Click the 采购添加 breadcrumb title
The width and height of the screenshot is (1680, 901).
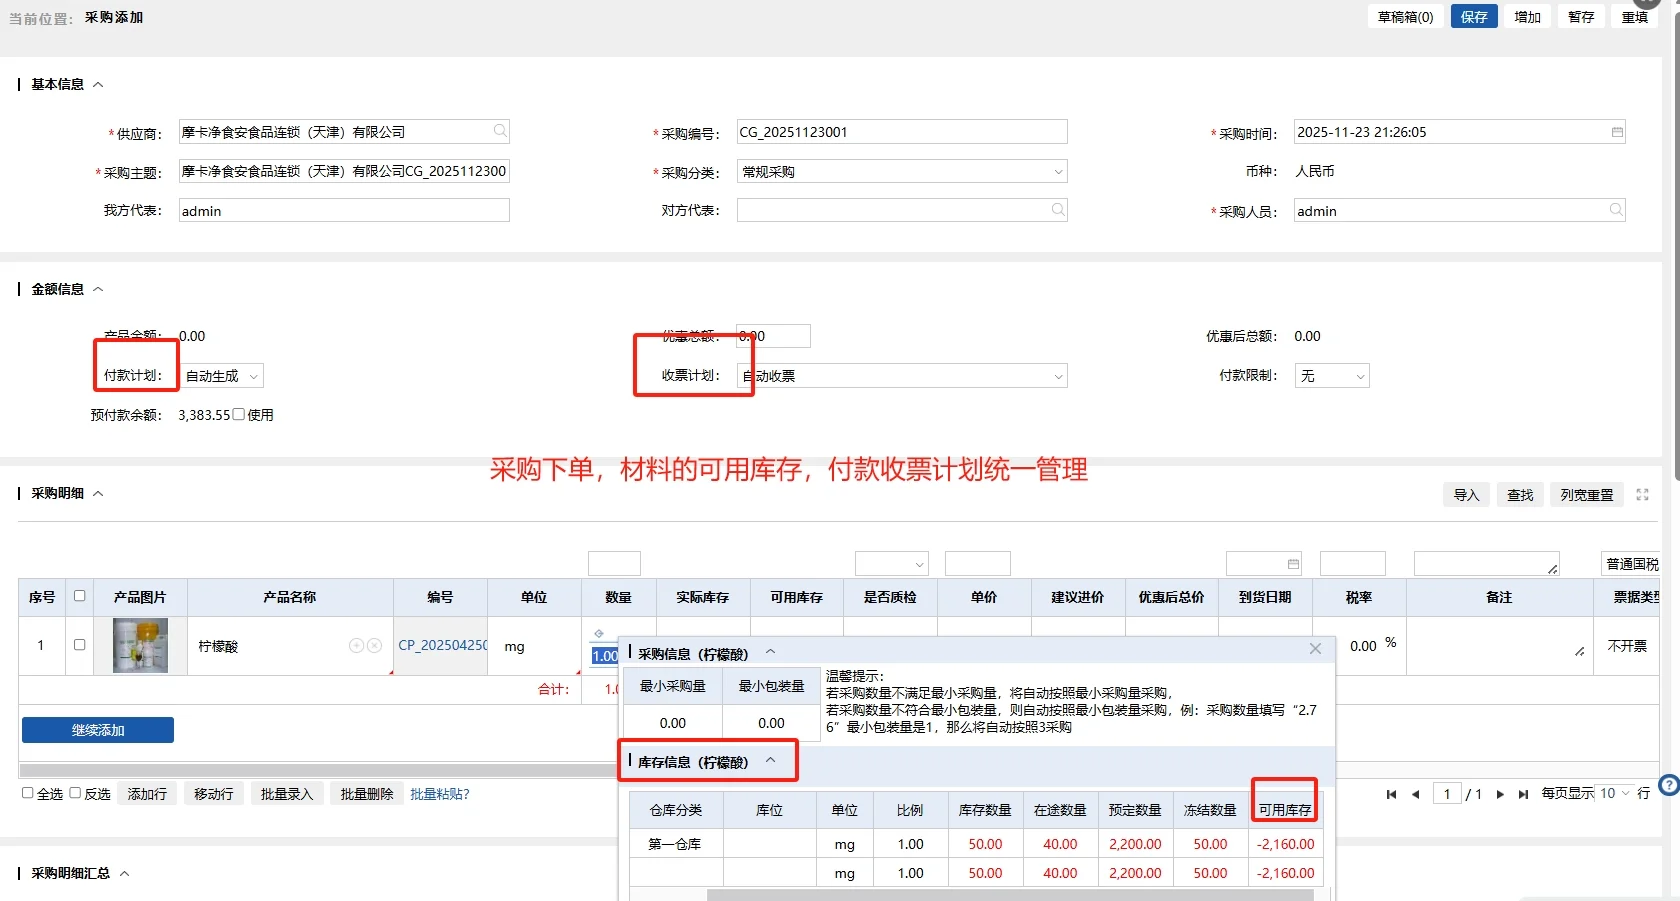(113, 17)
